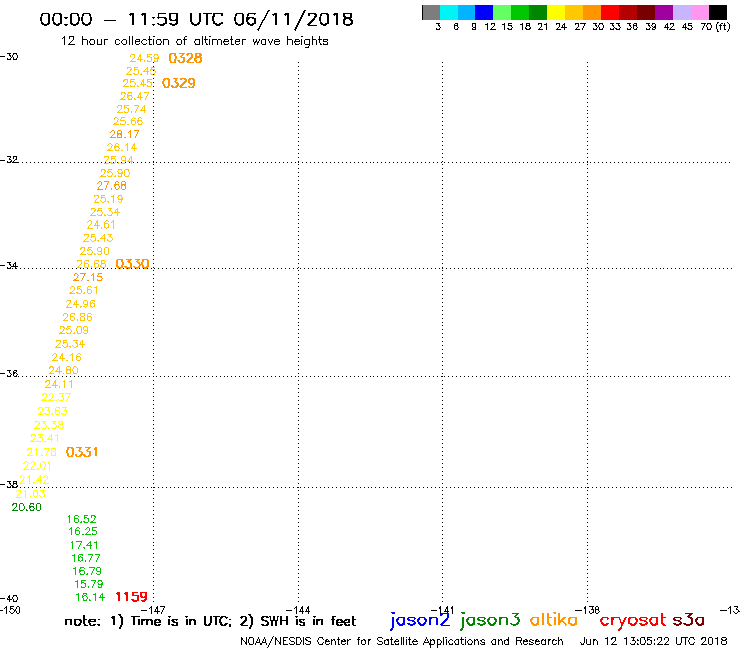Screen dimensions: 740x650
Task: Click the orange wave height 27.68
Action: 111,186
